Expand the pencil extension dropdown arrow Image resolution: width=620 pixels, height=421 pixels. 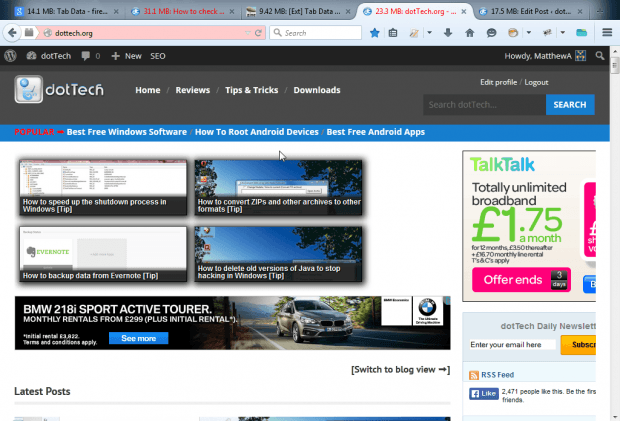(429, 33)
